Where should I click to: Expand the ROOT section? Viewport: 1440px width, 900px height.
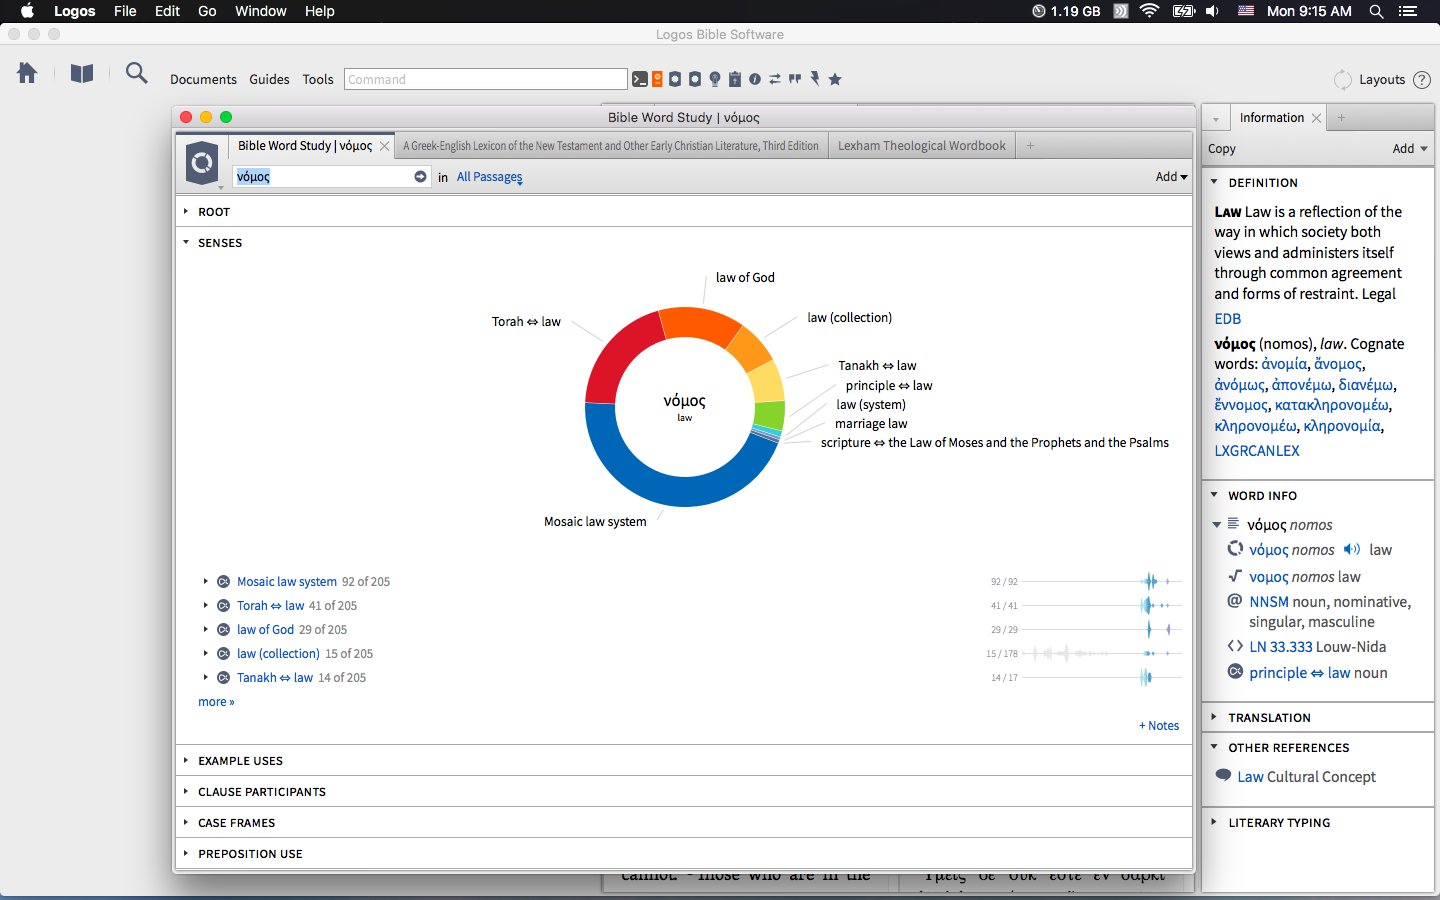click(x=186, y=211)
